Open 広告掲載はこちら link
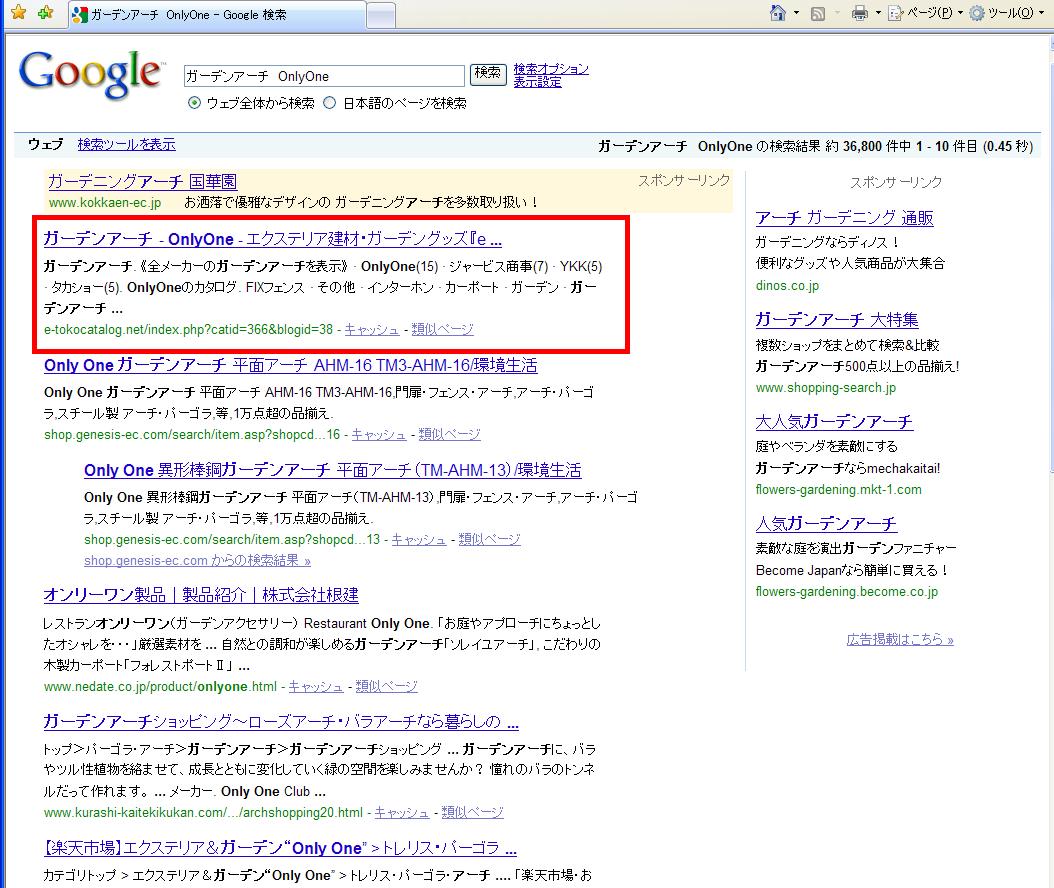 click(x=899, y=639)
